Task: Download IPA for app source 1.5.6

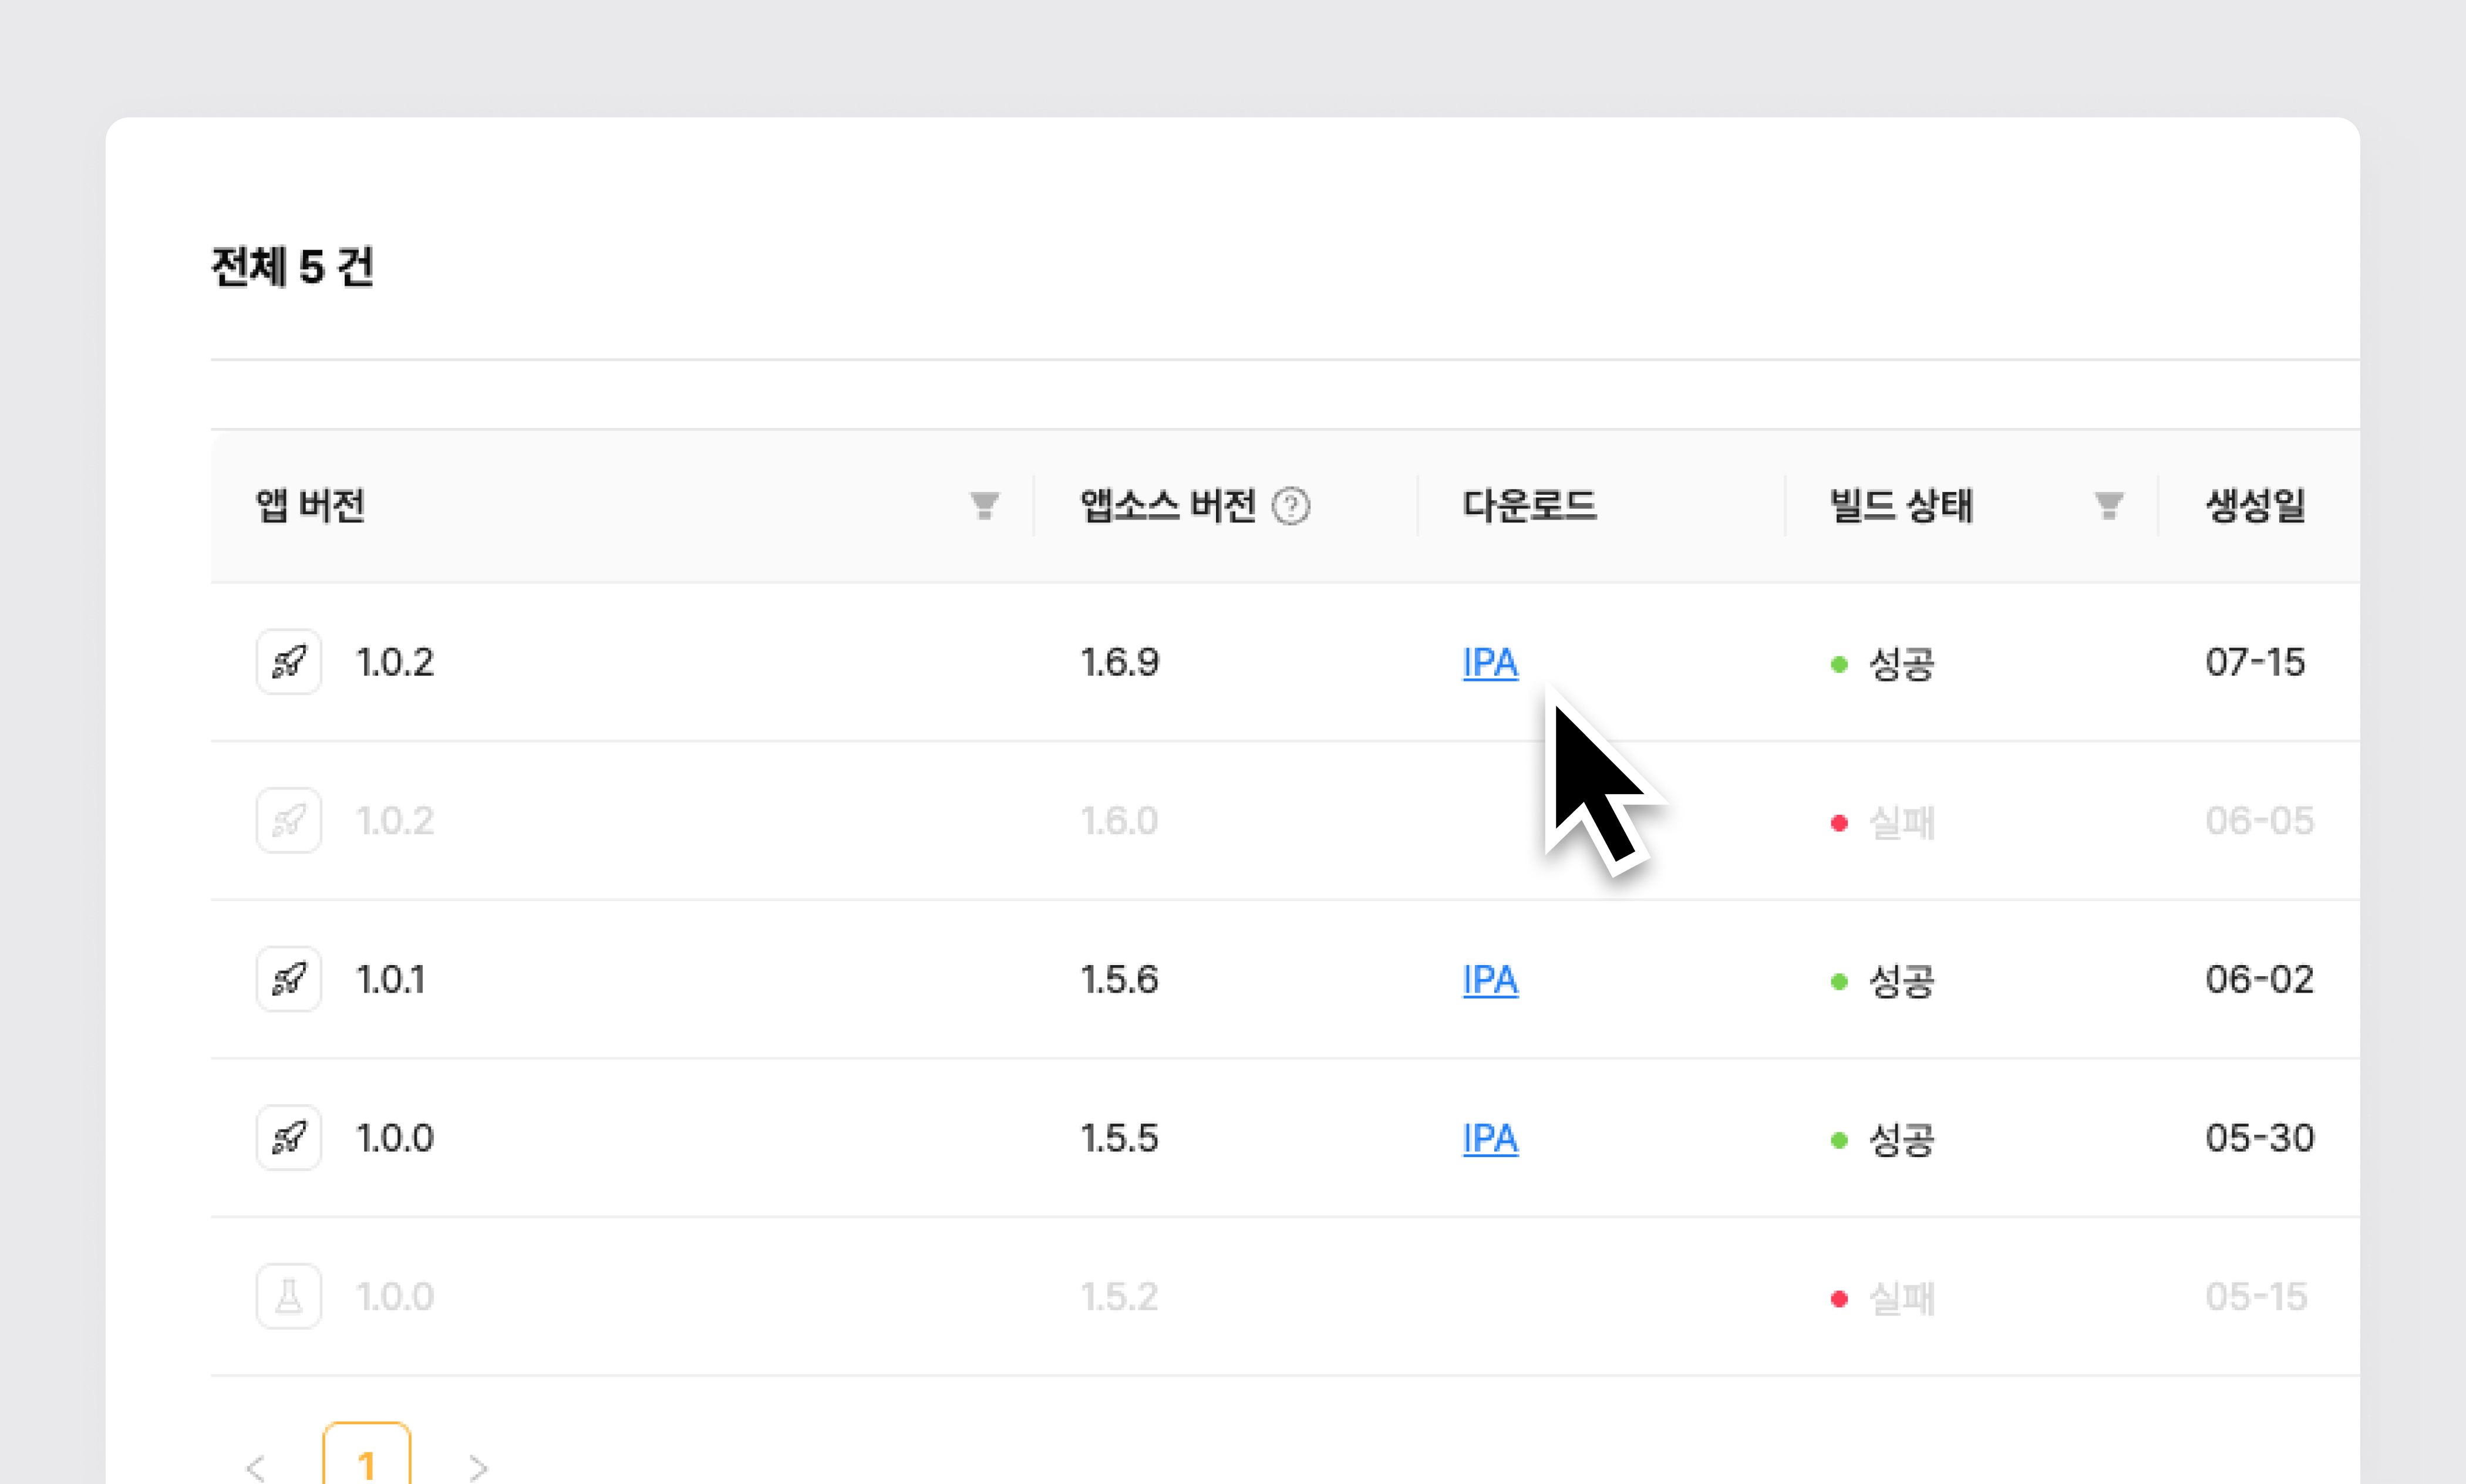Action: coord(1489,980)
